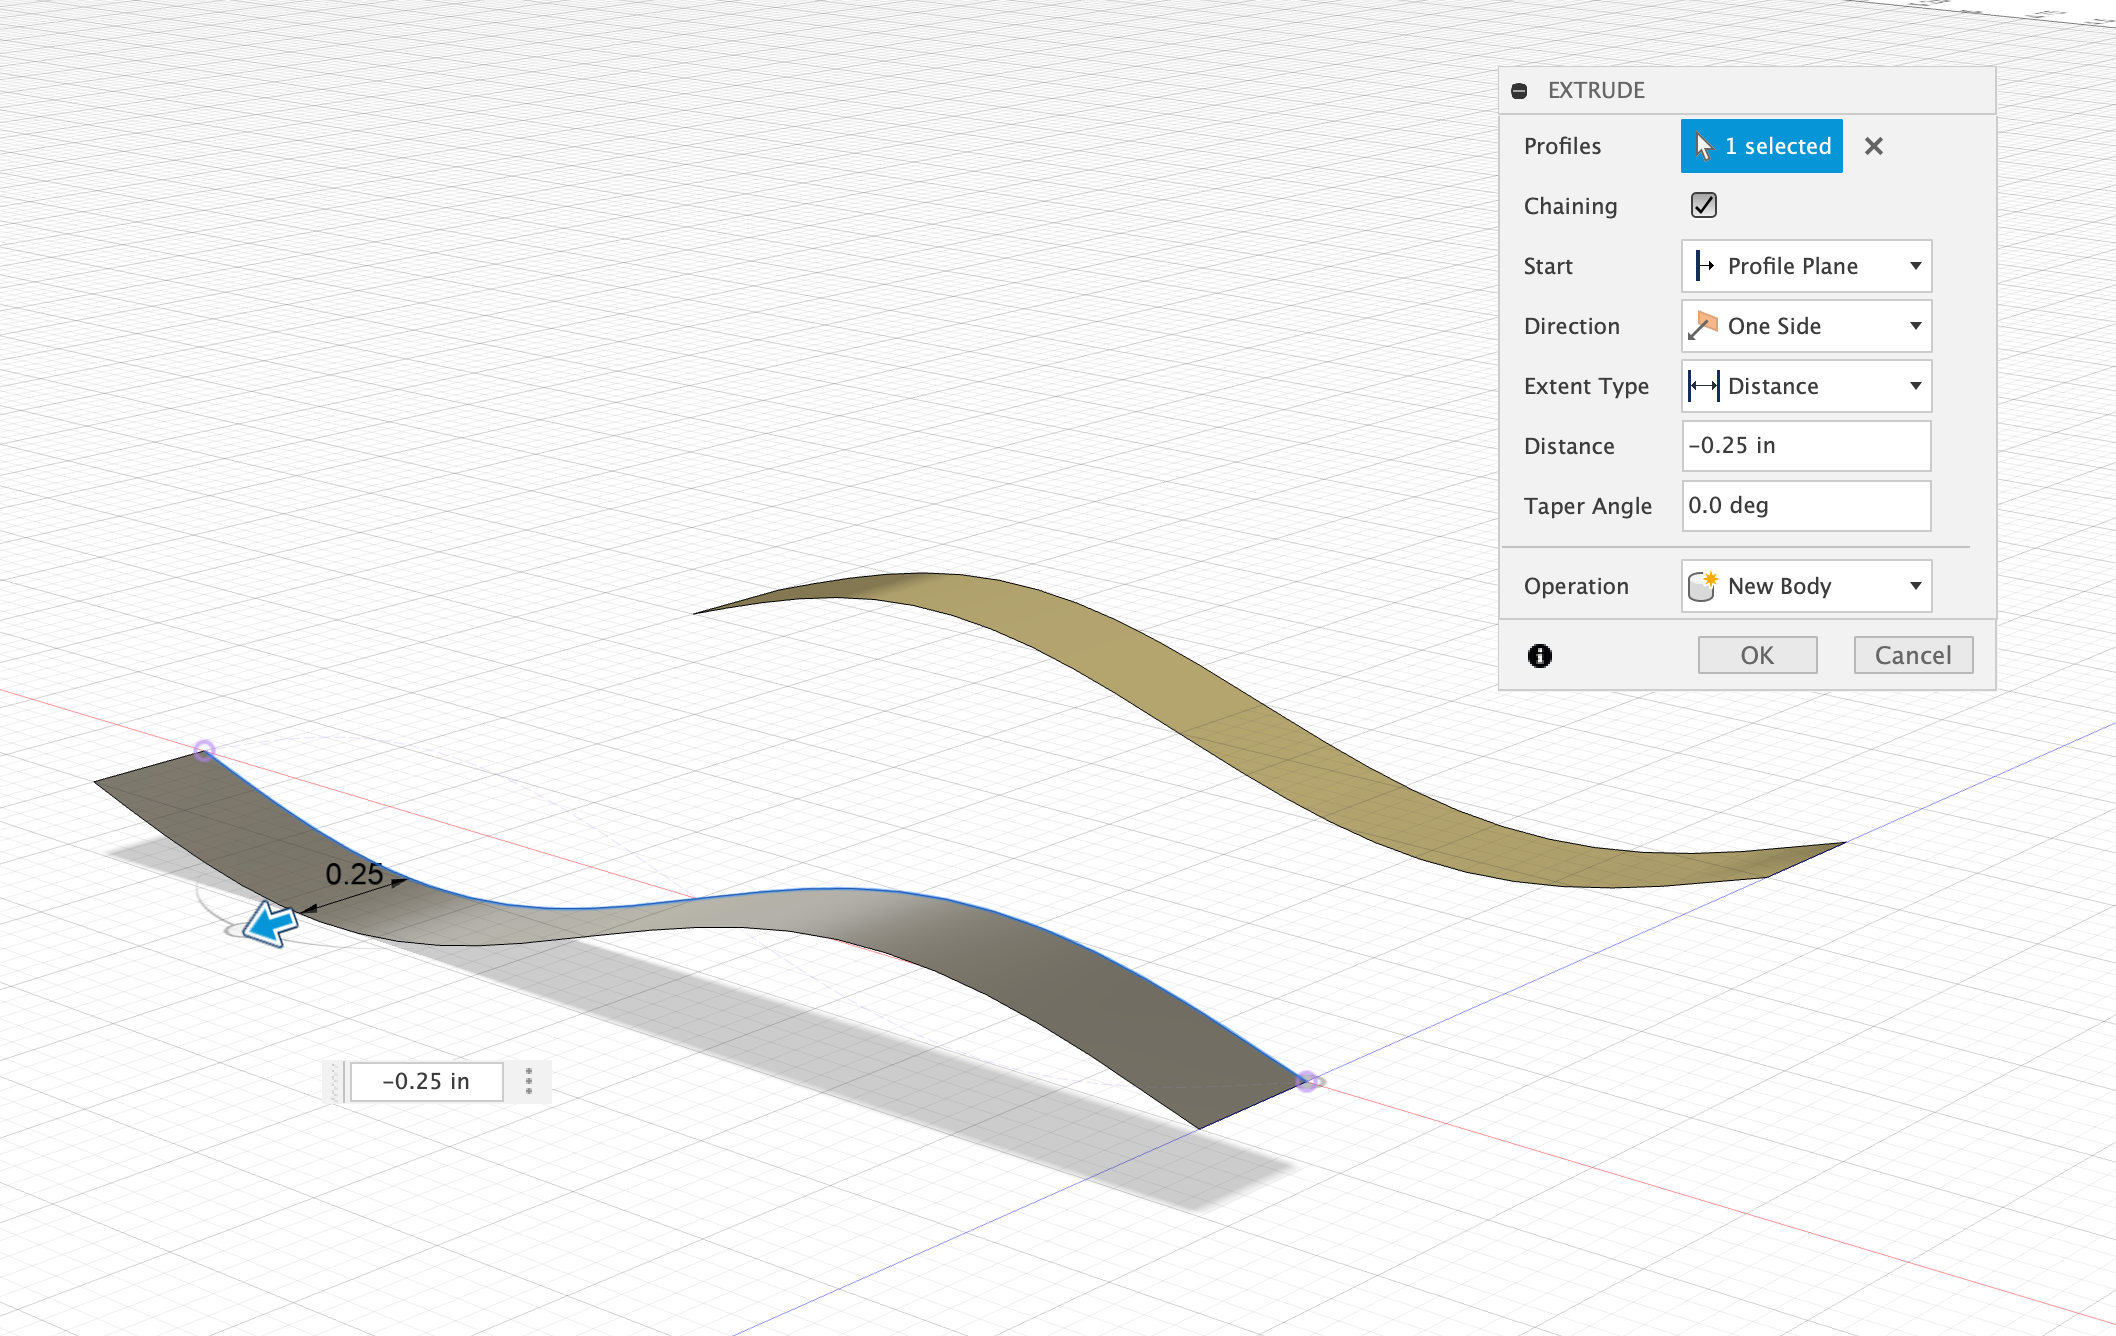Viewport: 2116px width, 1336px height.
Task: Click the Distance extent type icon
Action: [x=1703, y=386]
